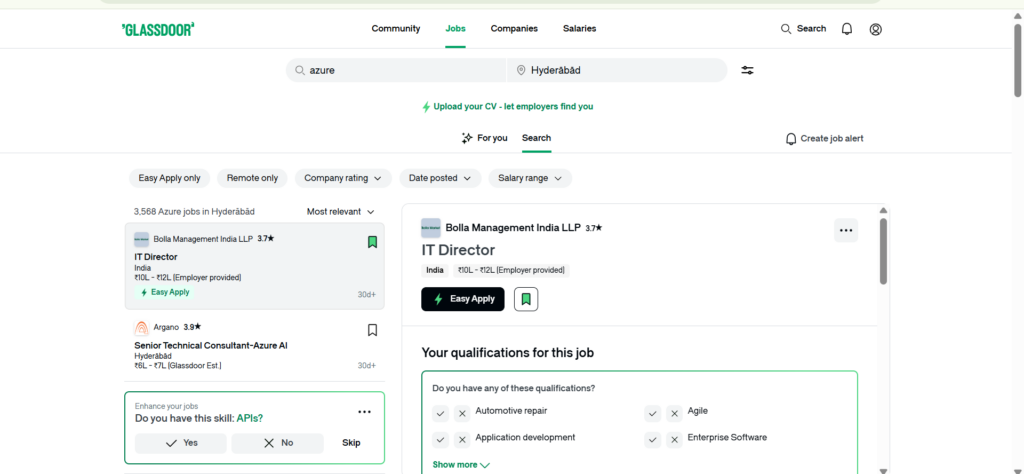Open the search filters slider icon
The image size is (1024, 474).
[x=747, y=70]
